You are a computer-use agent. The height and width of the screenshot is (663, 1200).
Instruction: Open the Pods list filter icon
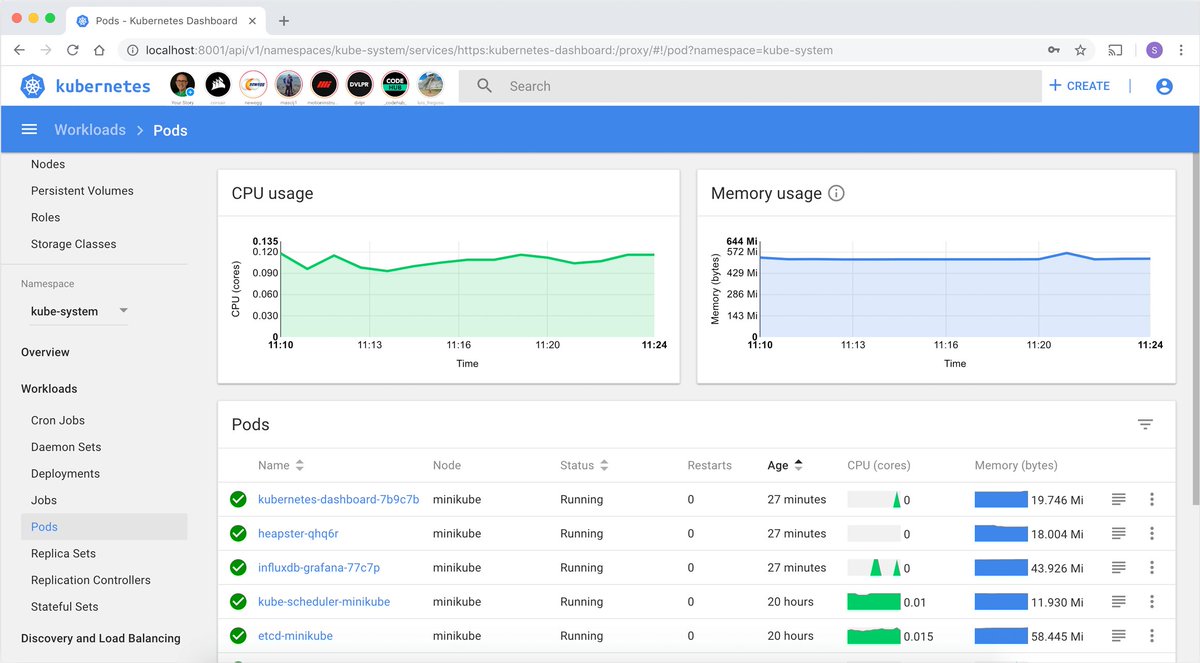1145,424
